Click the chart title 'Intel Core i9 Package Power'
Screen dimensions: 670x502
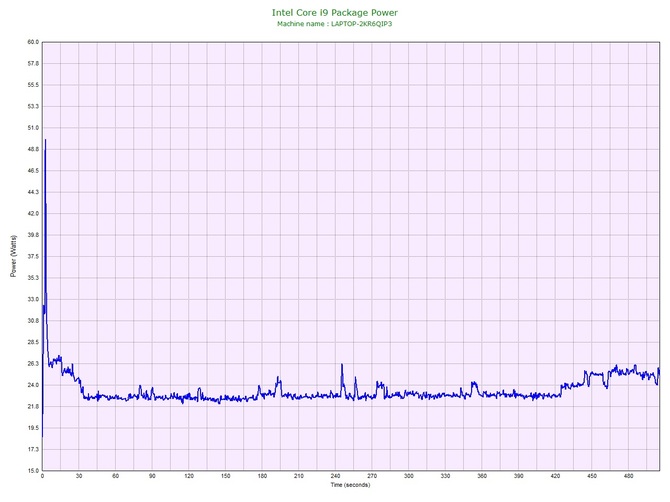tap(335, 13)
